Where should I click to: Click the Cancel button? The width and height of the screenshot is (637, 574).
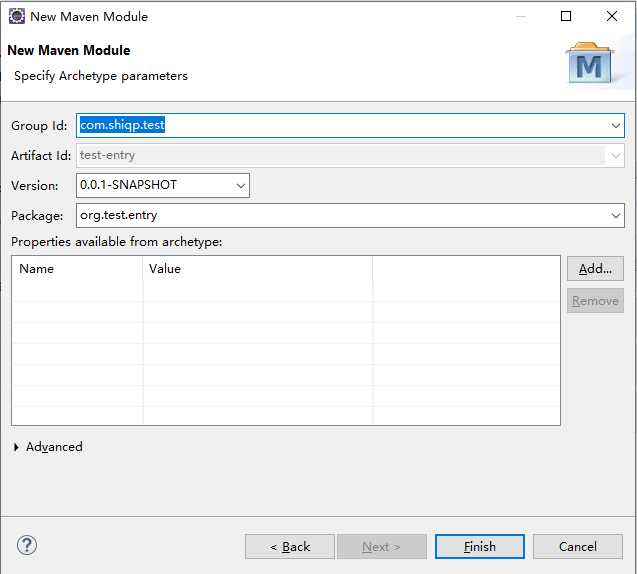[578, 546]
